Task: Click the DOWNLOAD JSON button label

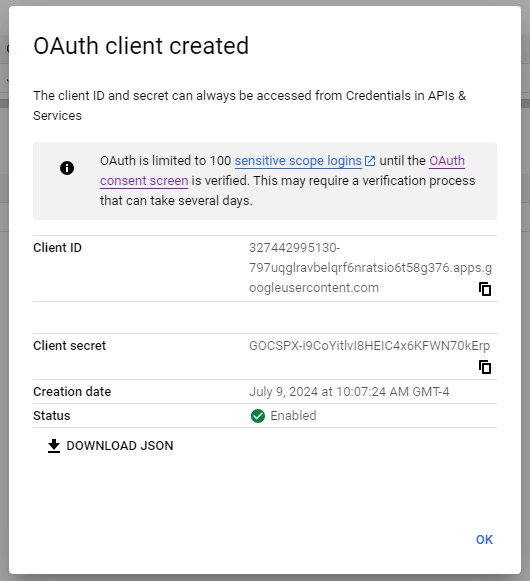Action: pos(120,446)
